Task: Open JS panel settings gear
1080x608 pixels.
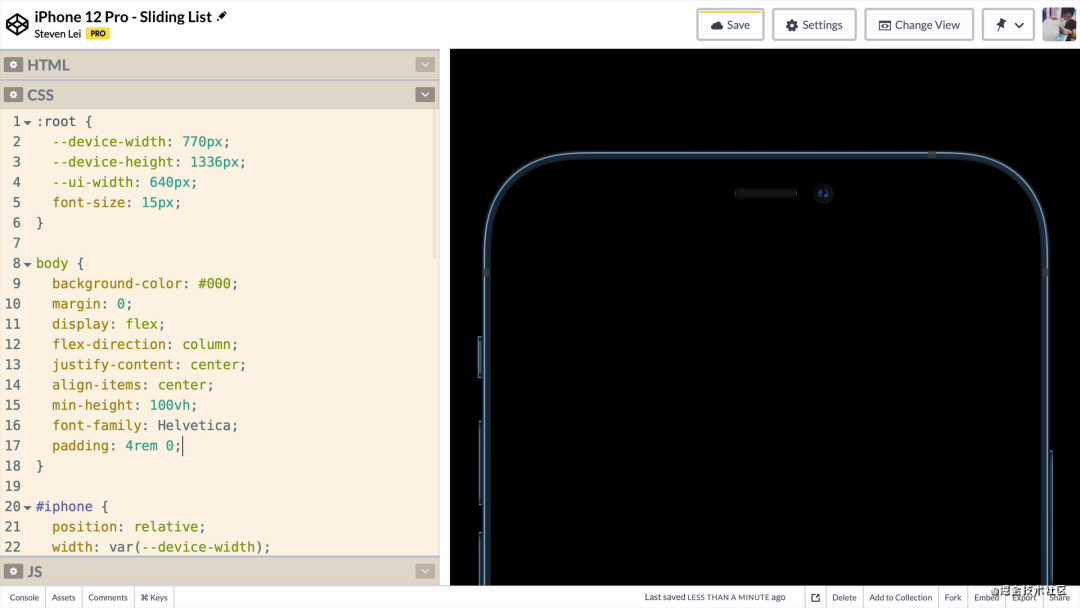Action: tap(13, 572)
